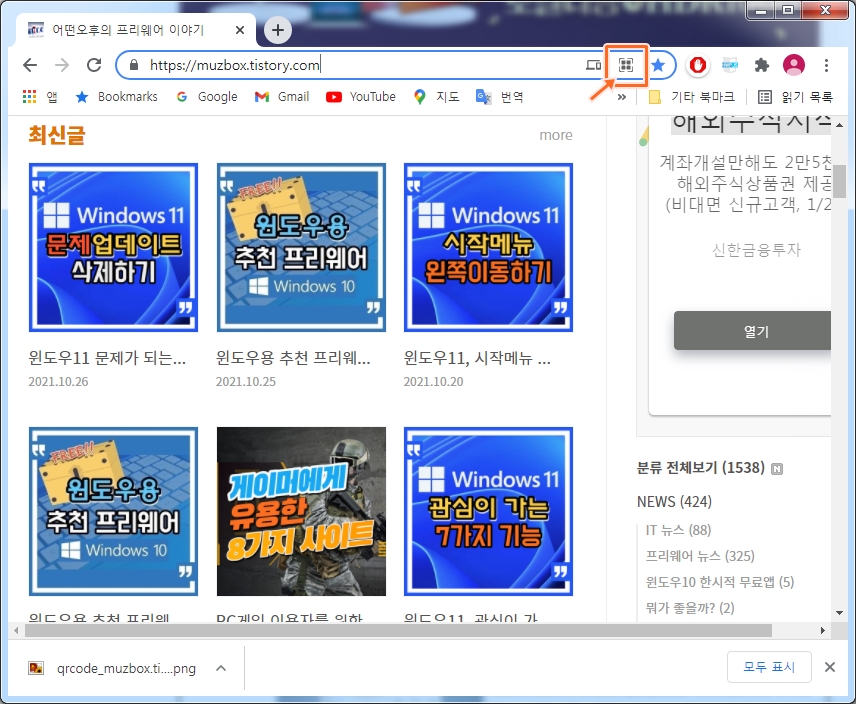Open the downloaded qrcode_muzbox.ti....png file

pyautogui.click(x=112, y=668)
